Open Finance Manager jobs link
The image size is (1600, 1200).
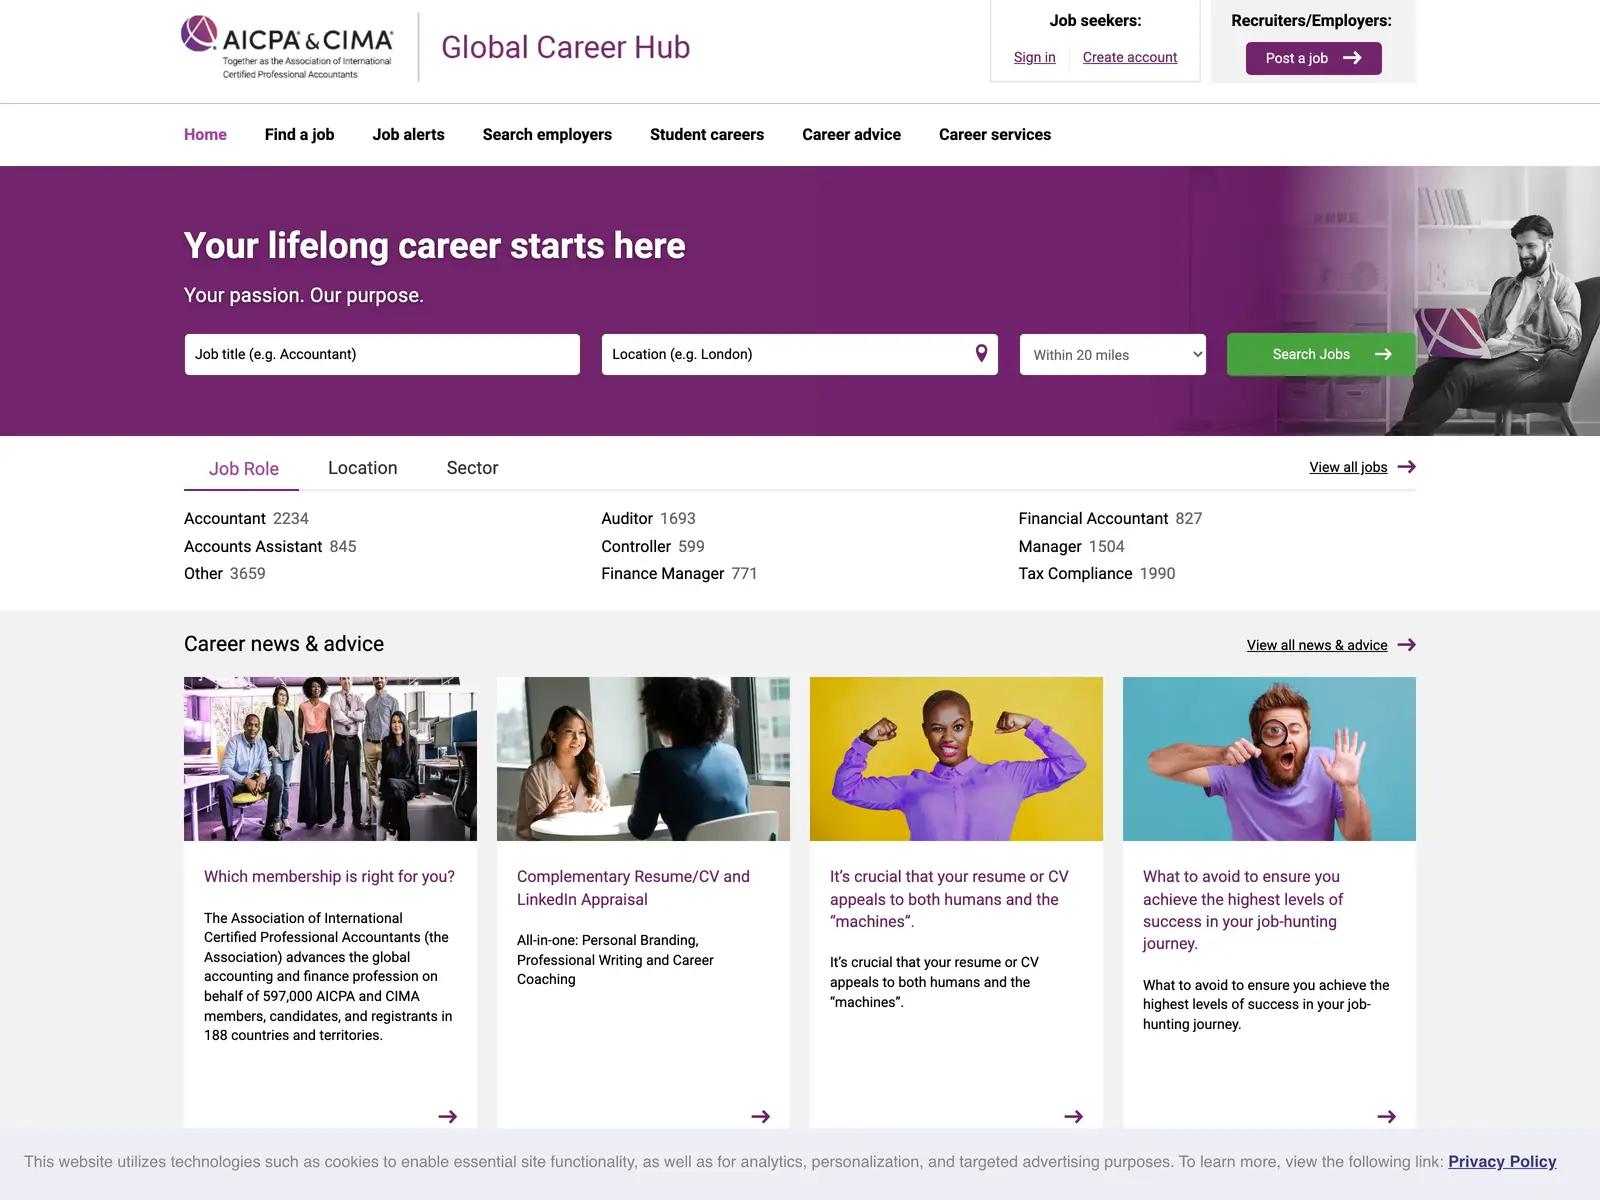click(x=663, y=573)
